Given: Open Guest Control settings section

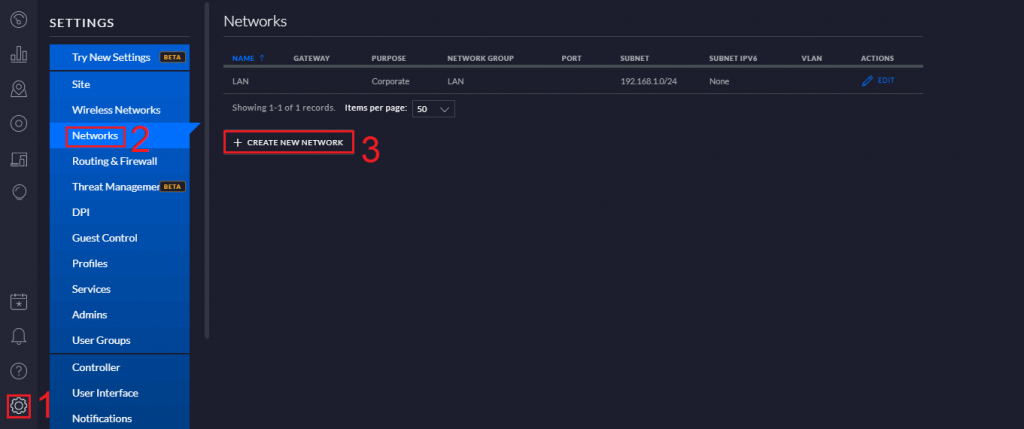Looking at the screenshot, I should coord(105,238).
